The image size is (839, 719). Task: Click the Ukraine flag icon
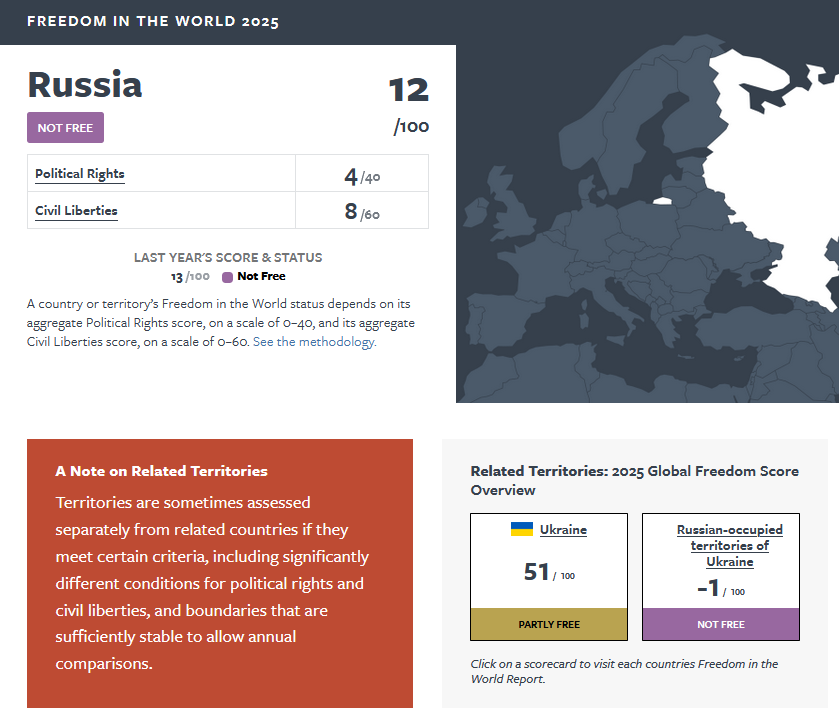tap(522, 529)
